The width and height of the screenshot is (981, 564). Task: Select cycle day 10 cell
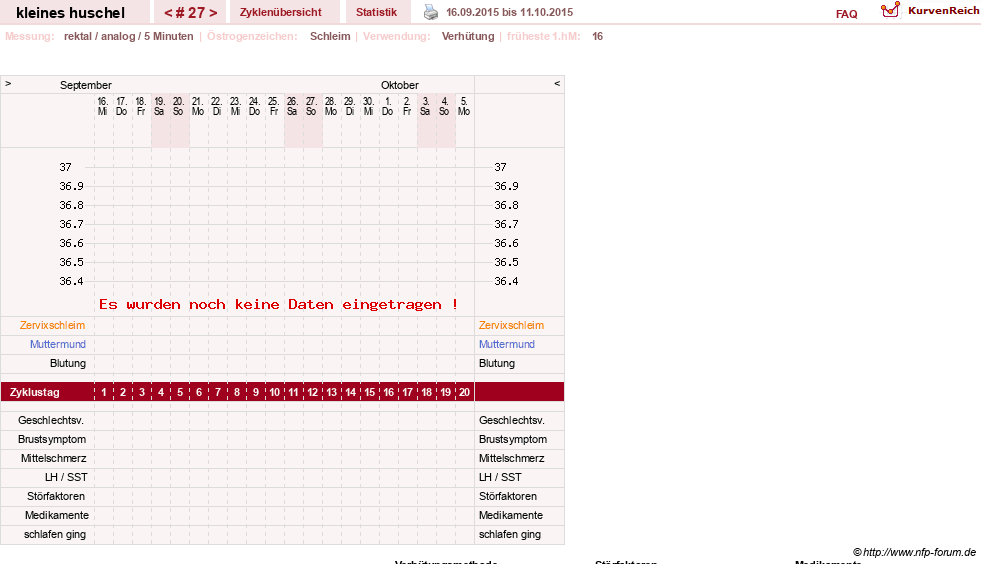(275, 392)
